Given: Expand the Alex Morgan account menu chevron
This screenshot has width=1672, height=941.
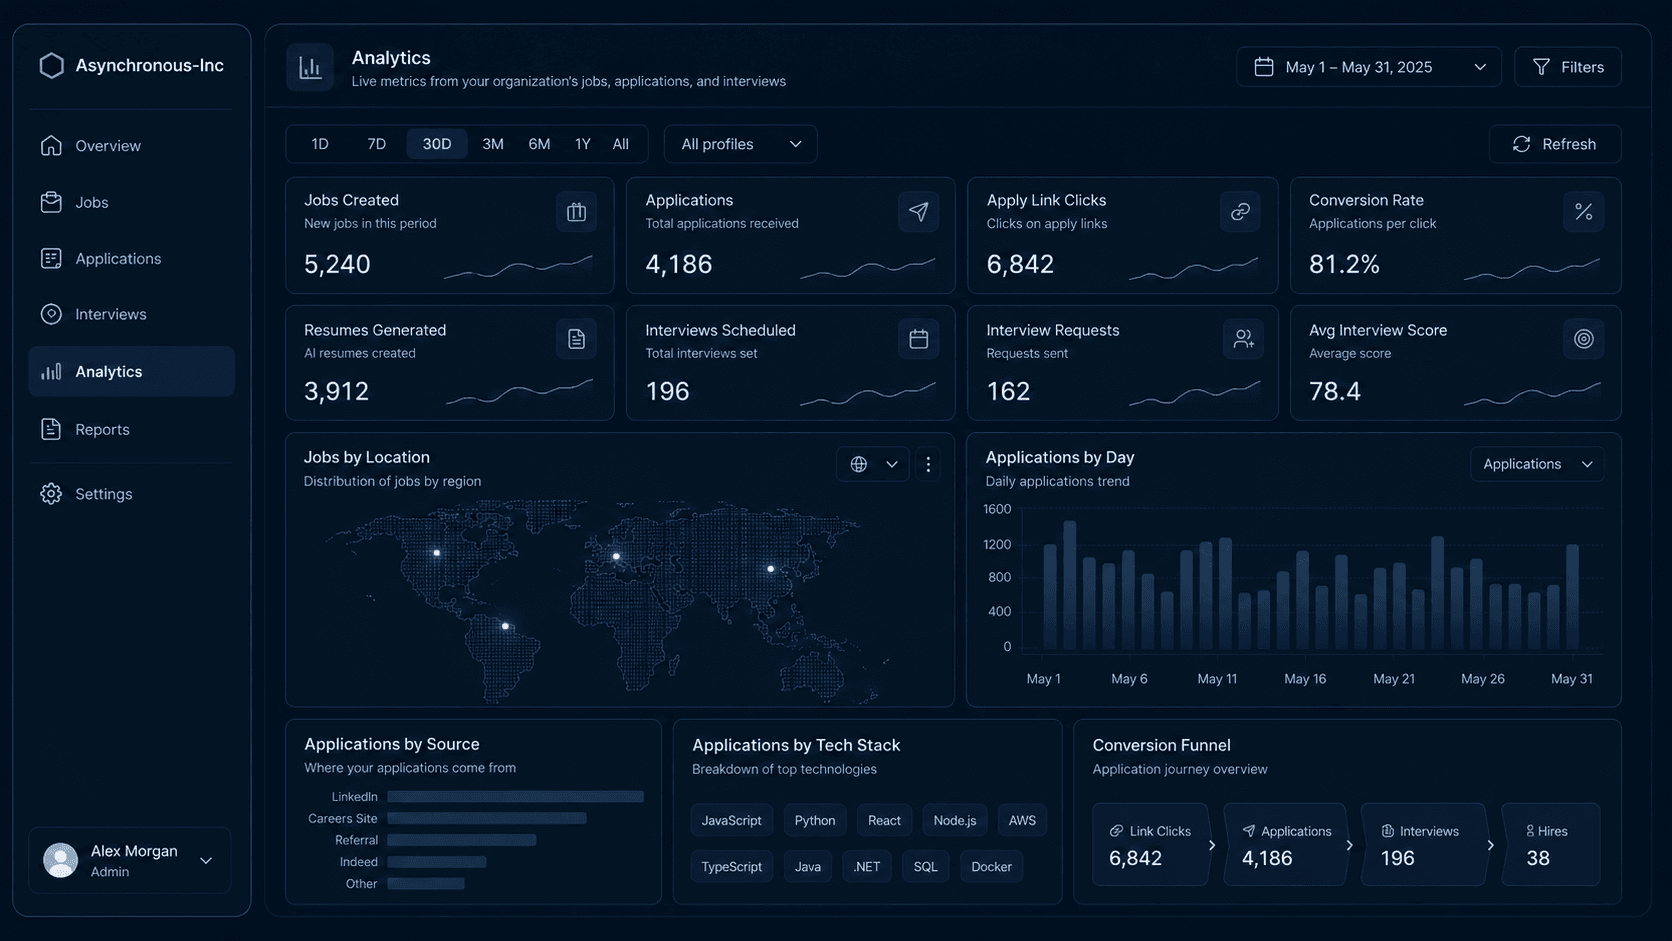Looking at the screenshot, I should (206, 860).
